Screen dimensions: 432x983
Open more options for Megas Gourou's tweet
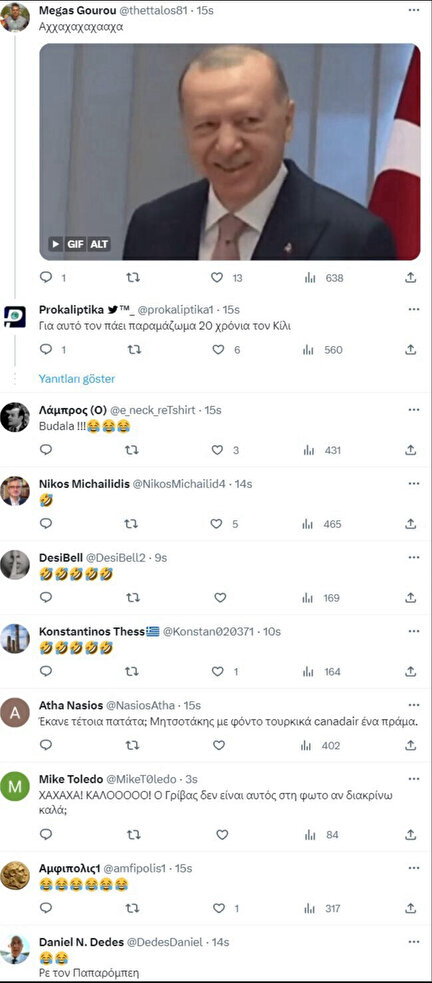click(414, 11)
